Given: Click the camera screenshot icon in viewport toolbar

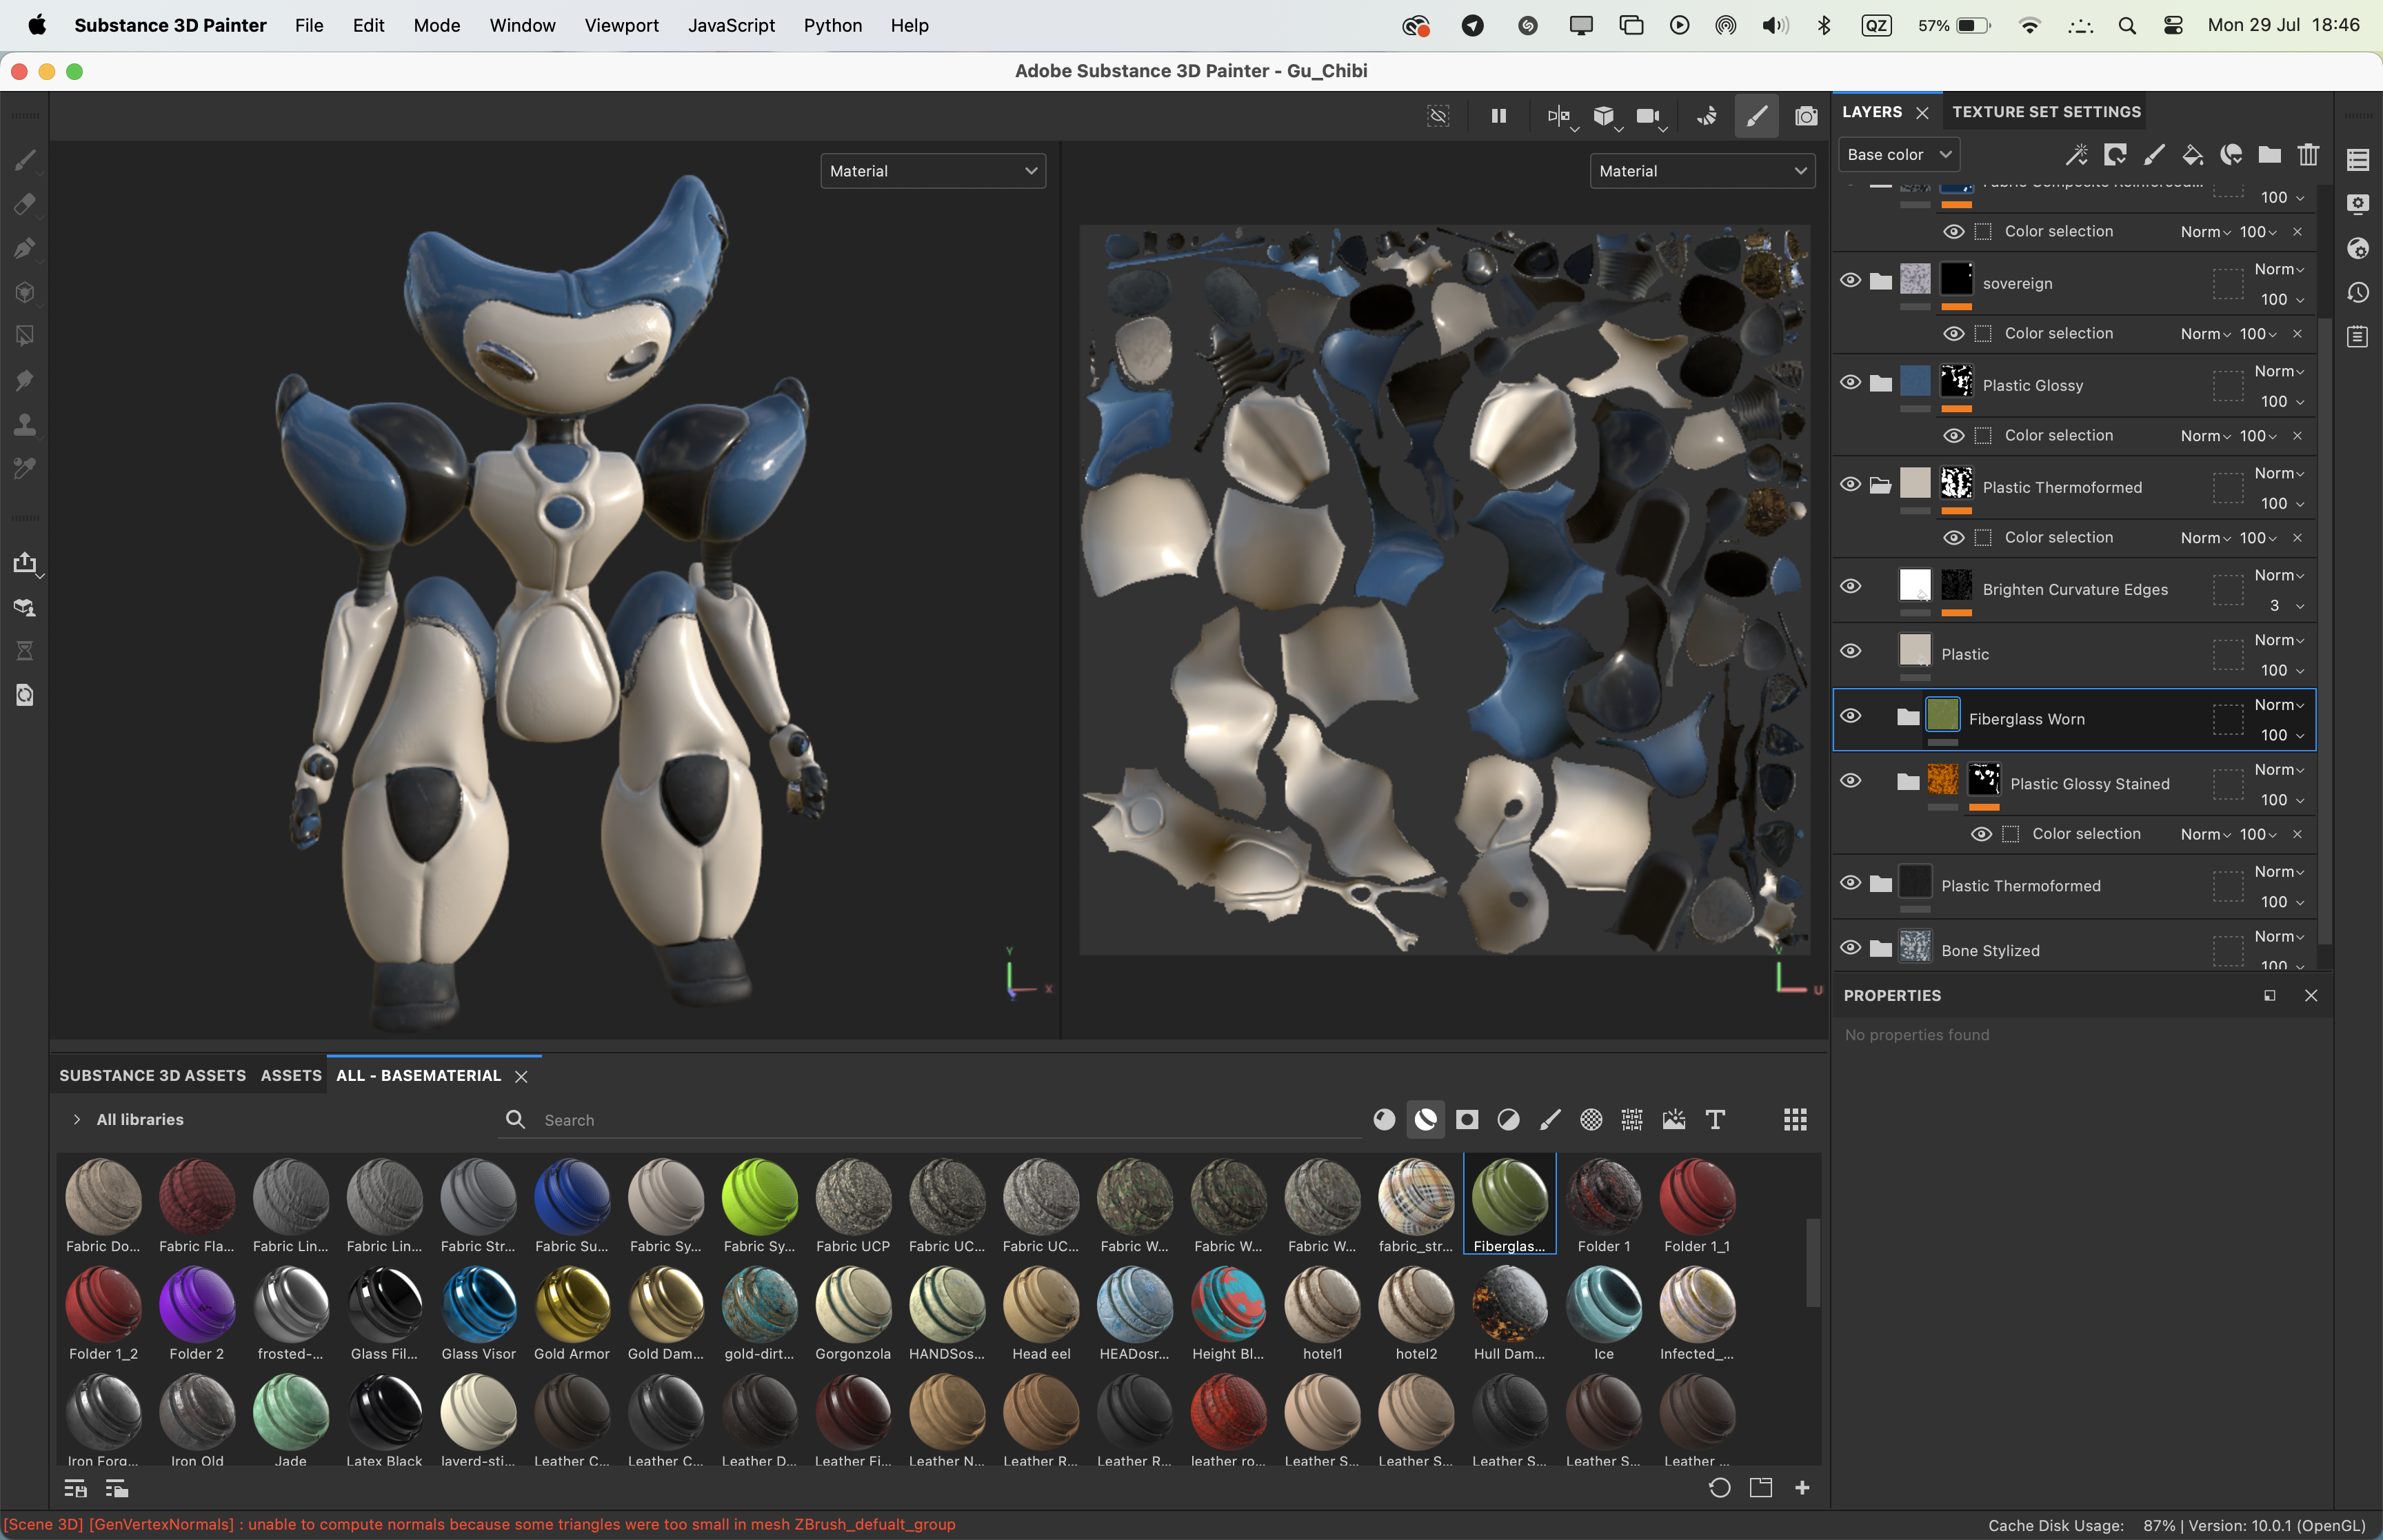Looking at the screenshot, I should [1806, 116].
